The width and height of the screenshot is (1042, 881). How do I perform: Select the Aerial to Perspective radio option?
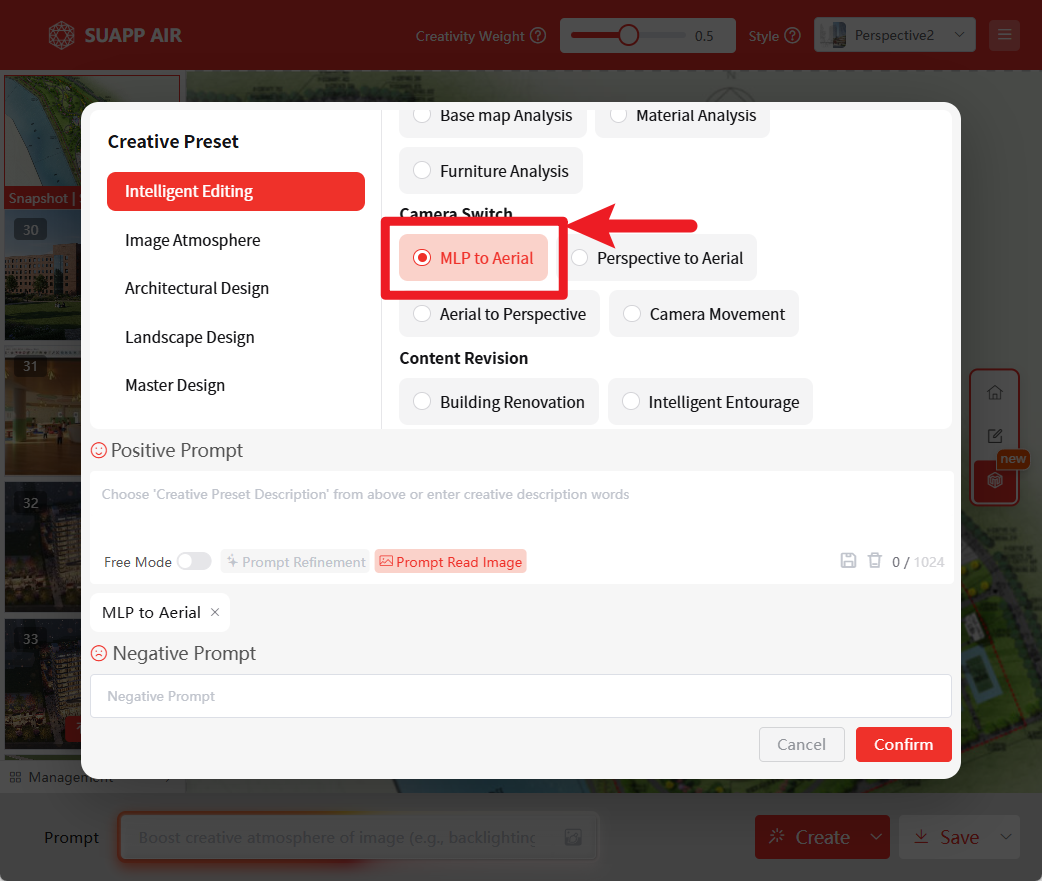(422, 314)
